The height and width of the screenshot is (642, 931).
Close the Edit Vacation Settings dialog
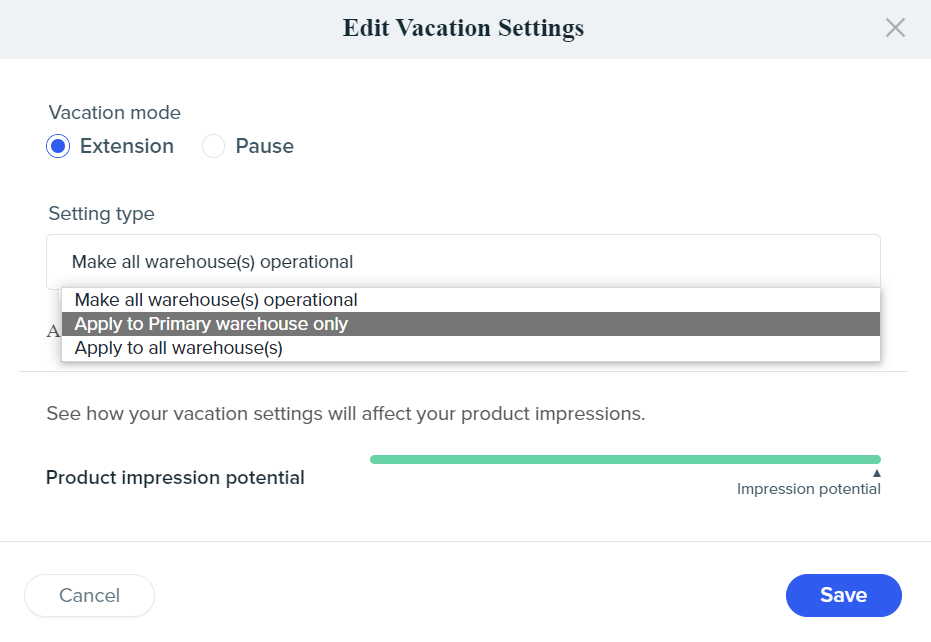(895, 28)
